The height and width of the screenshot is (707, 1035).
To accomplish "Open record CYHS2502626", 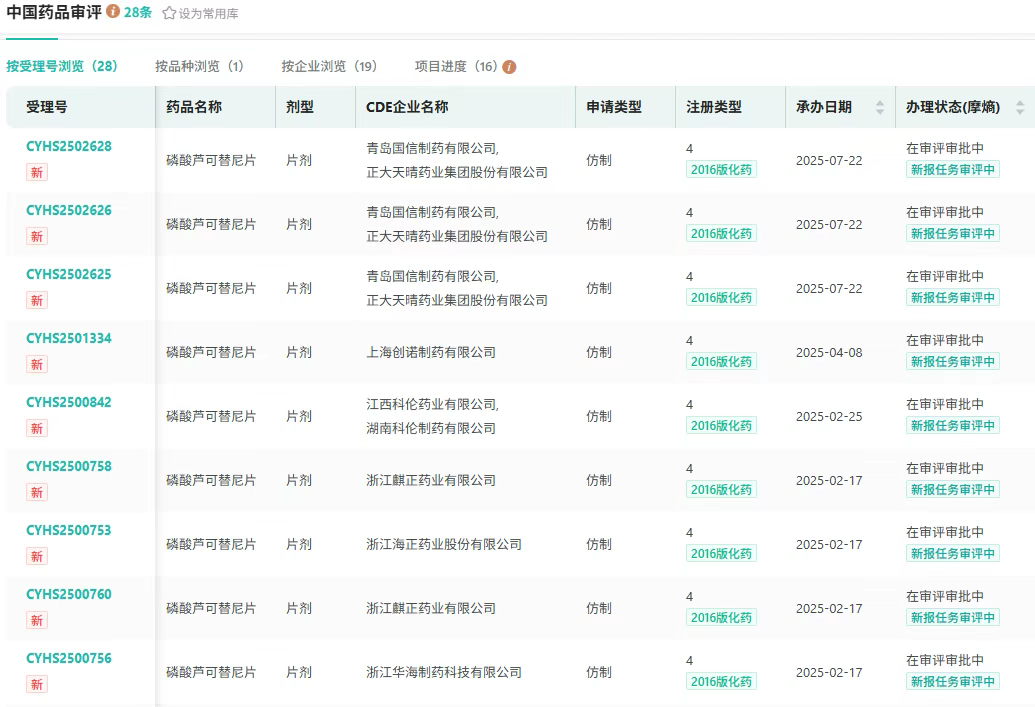I will click(69, 210).
